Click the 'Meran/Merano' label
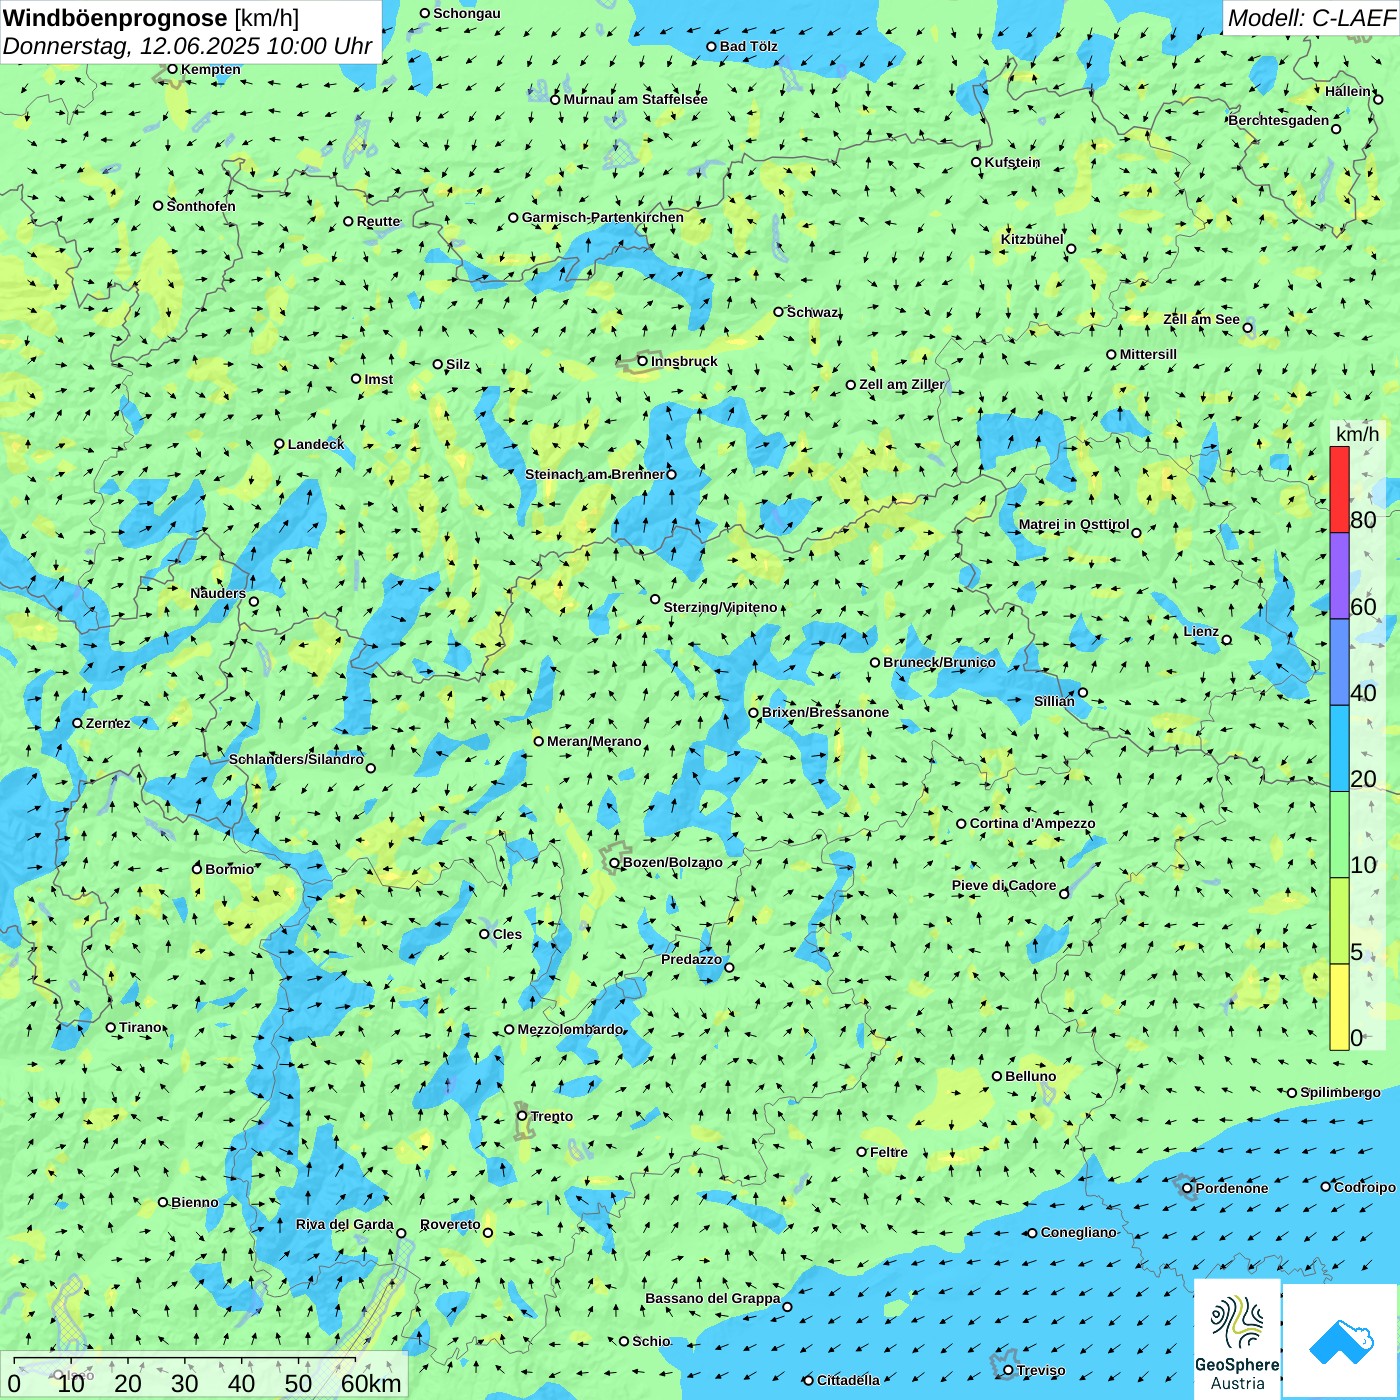 (x=594, y=741)
